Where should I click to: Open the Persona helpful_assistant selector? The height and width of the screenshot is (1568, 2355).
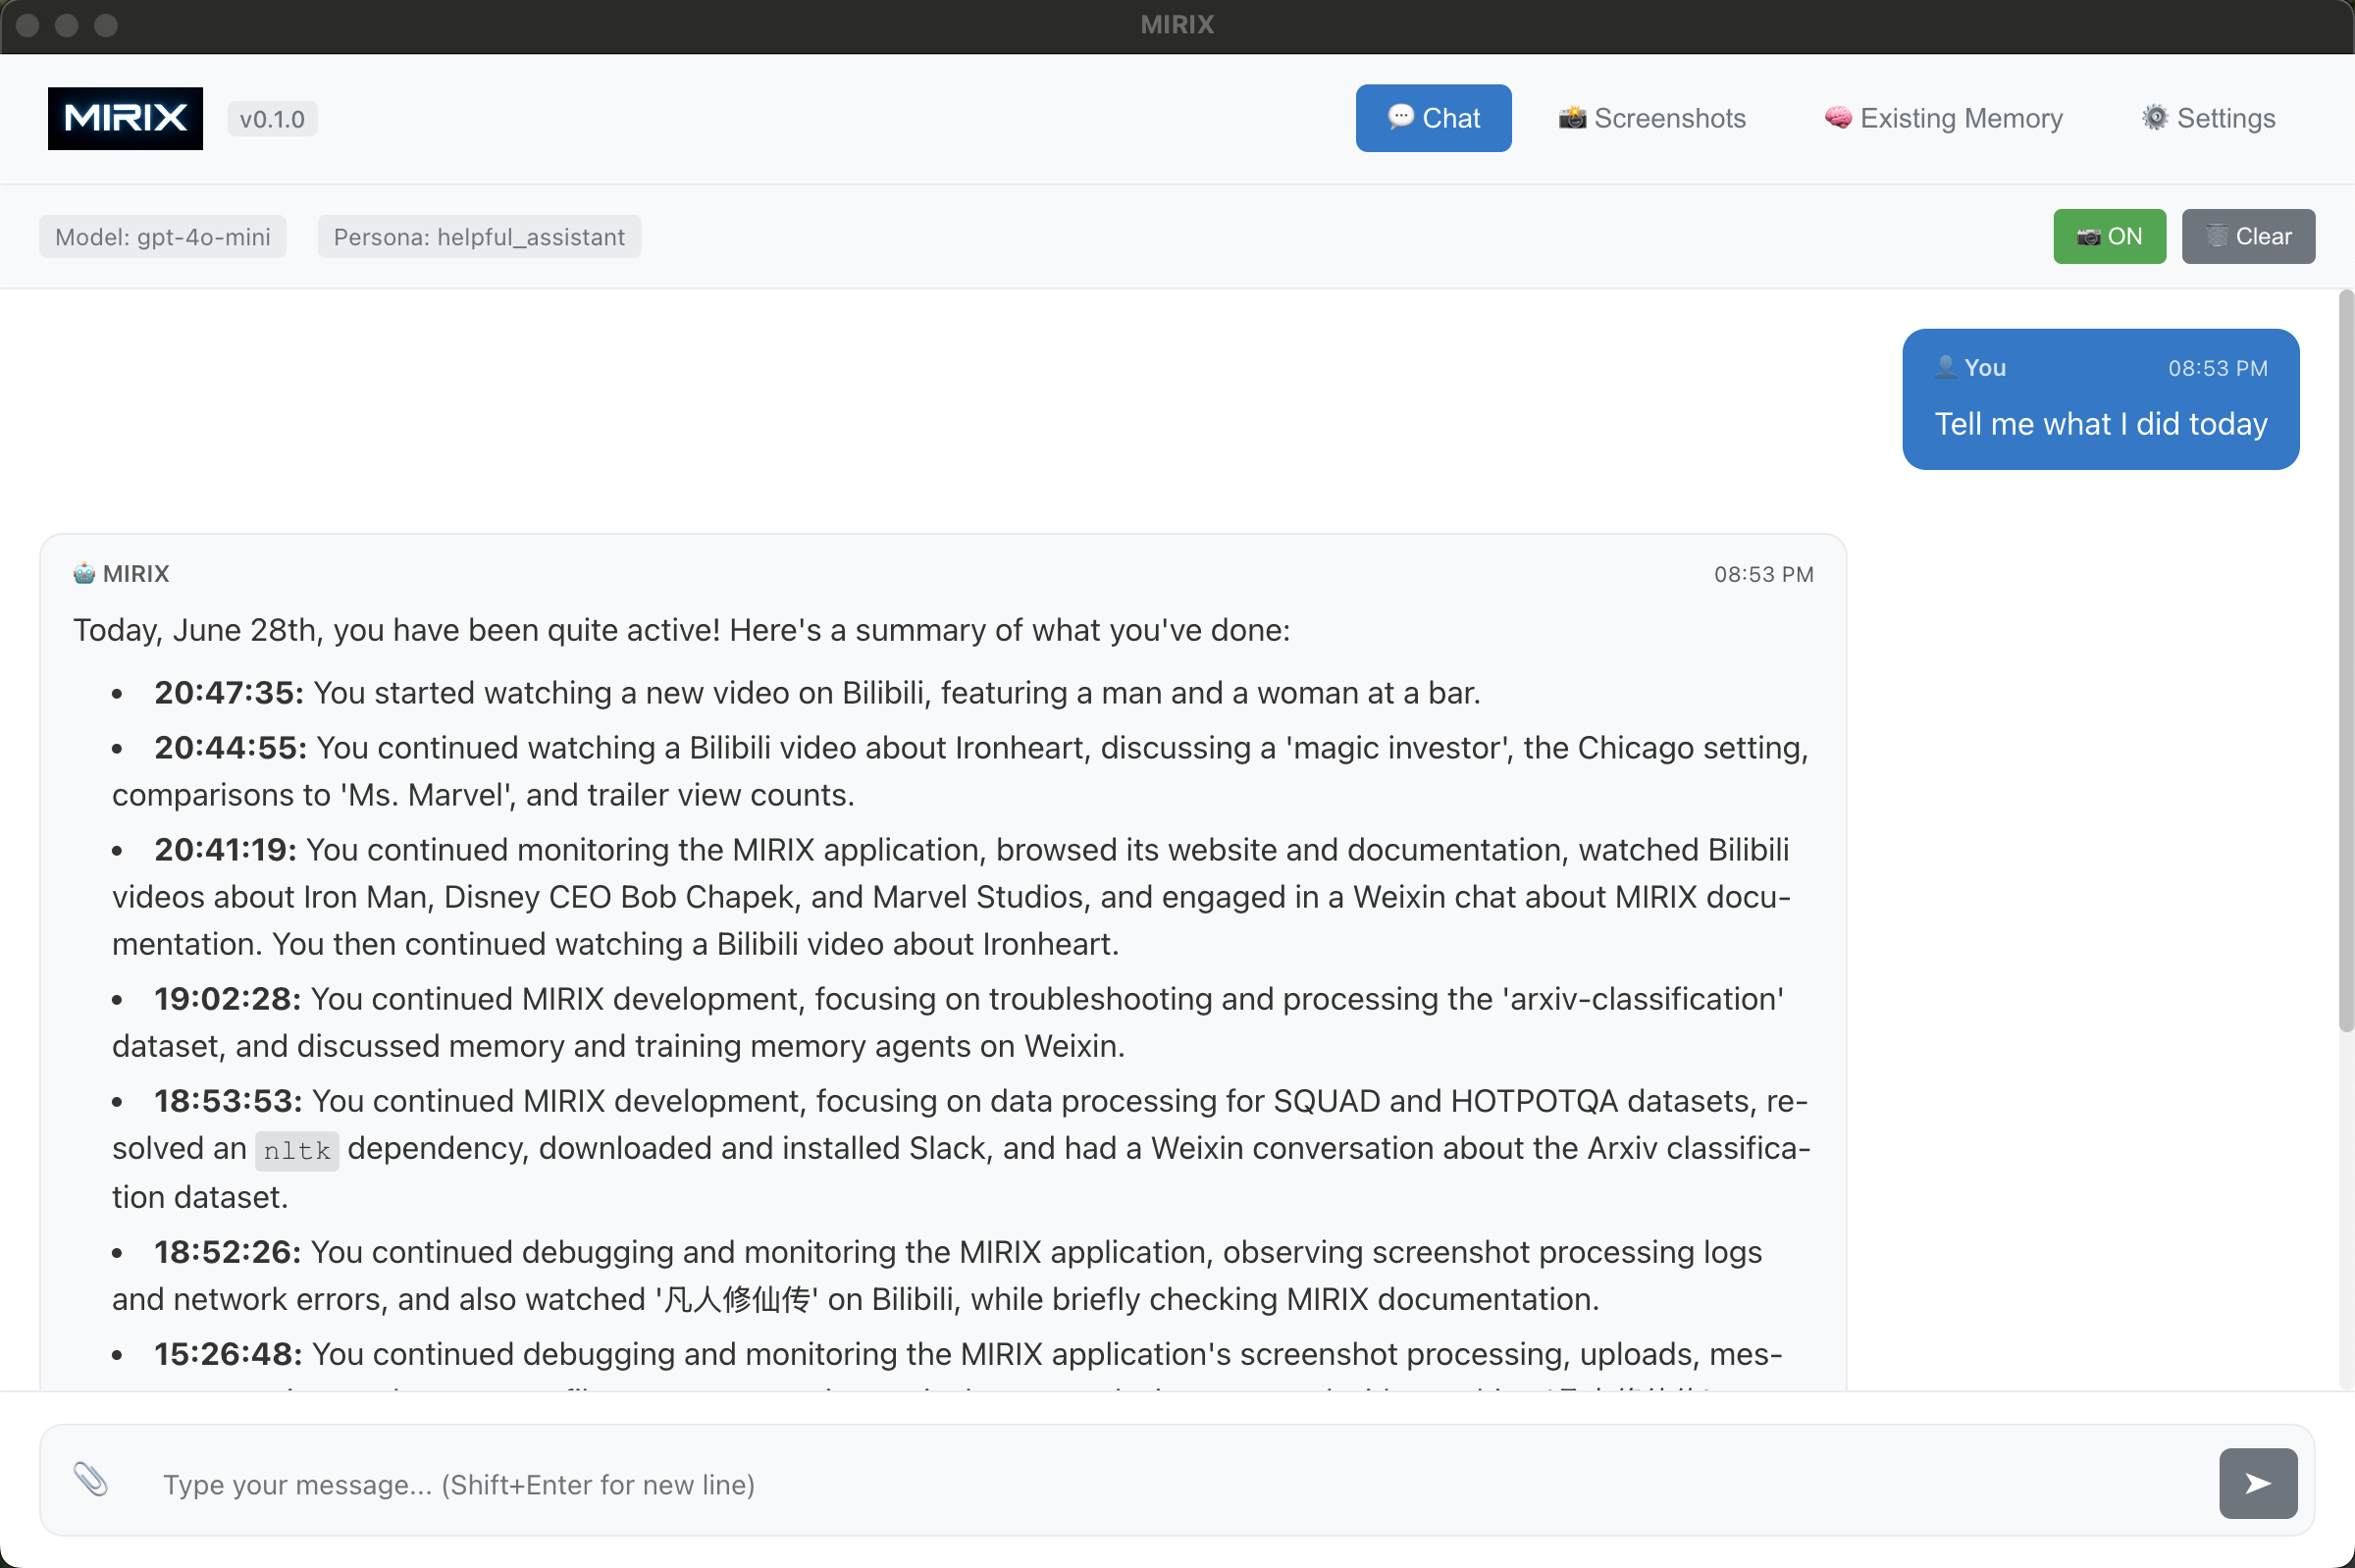pos(479,236)
